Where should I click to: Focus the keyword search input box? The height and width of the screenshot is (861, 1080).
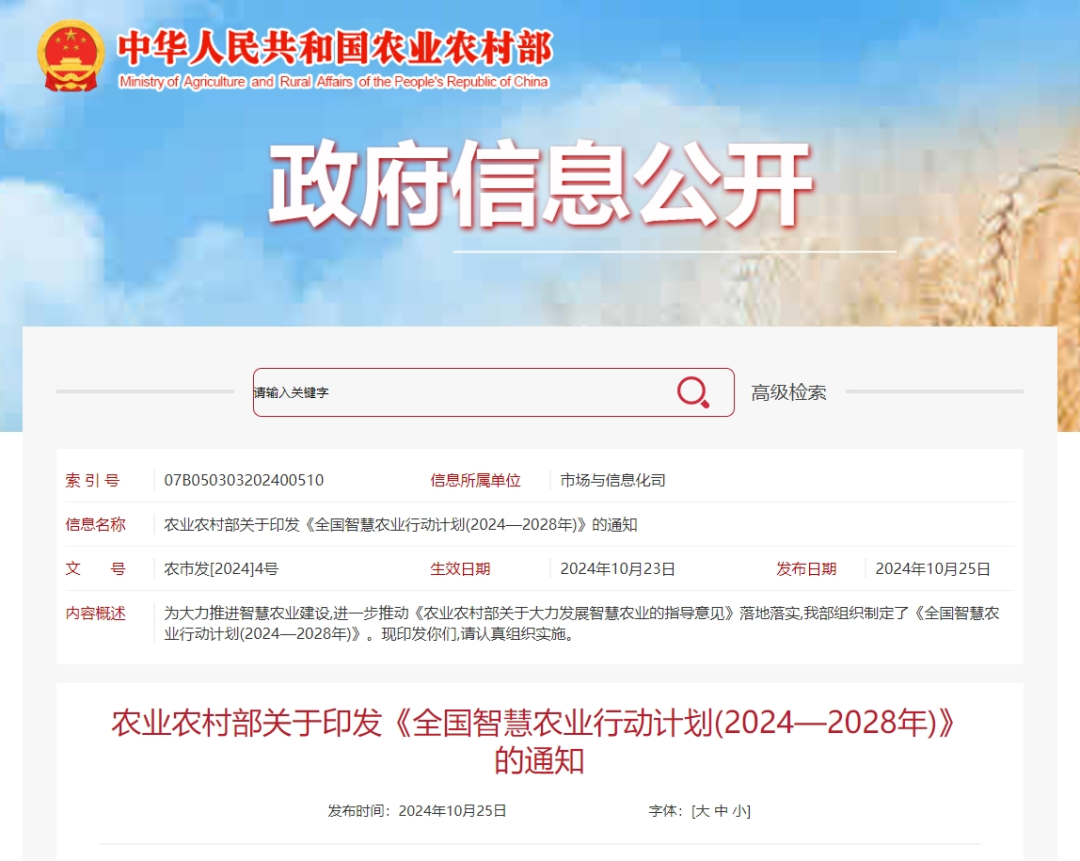460,392
